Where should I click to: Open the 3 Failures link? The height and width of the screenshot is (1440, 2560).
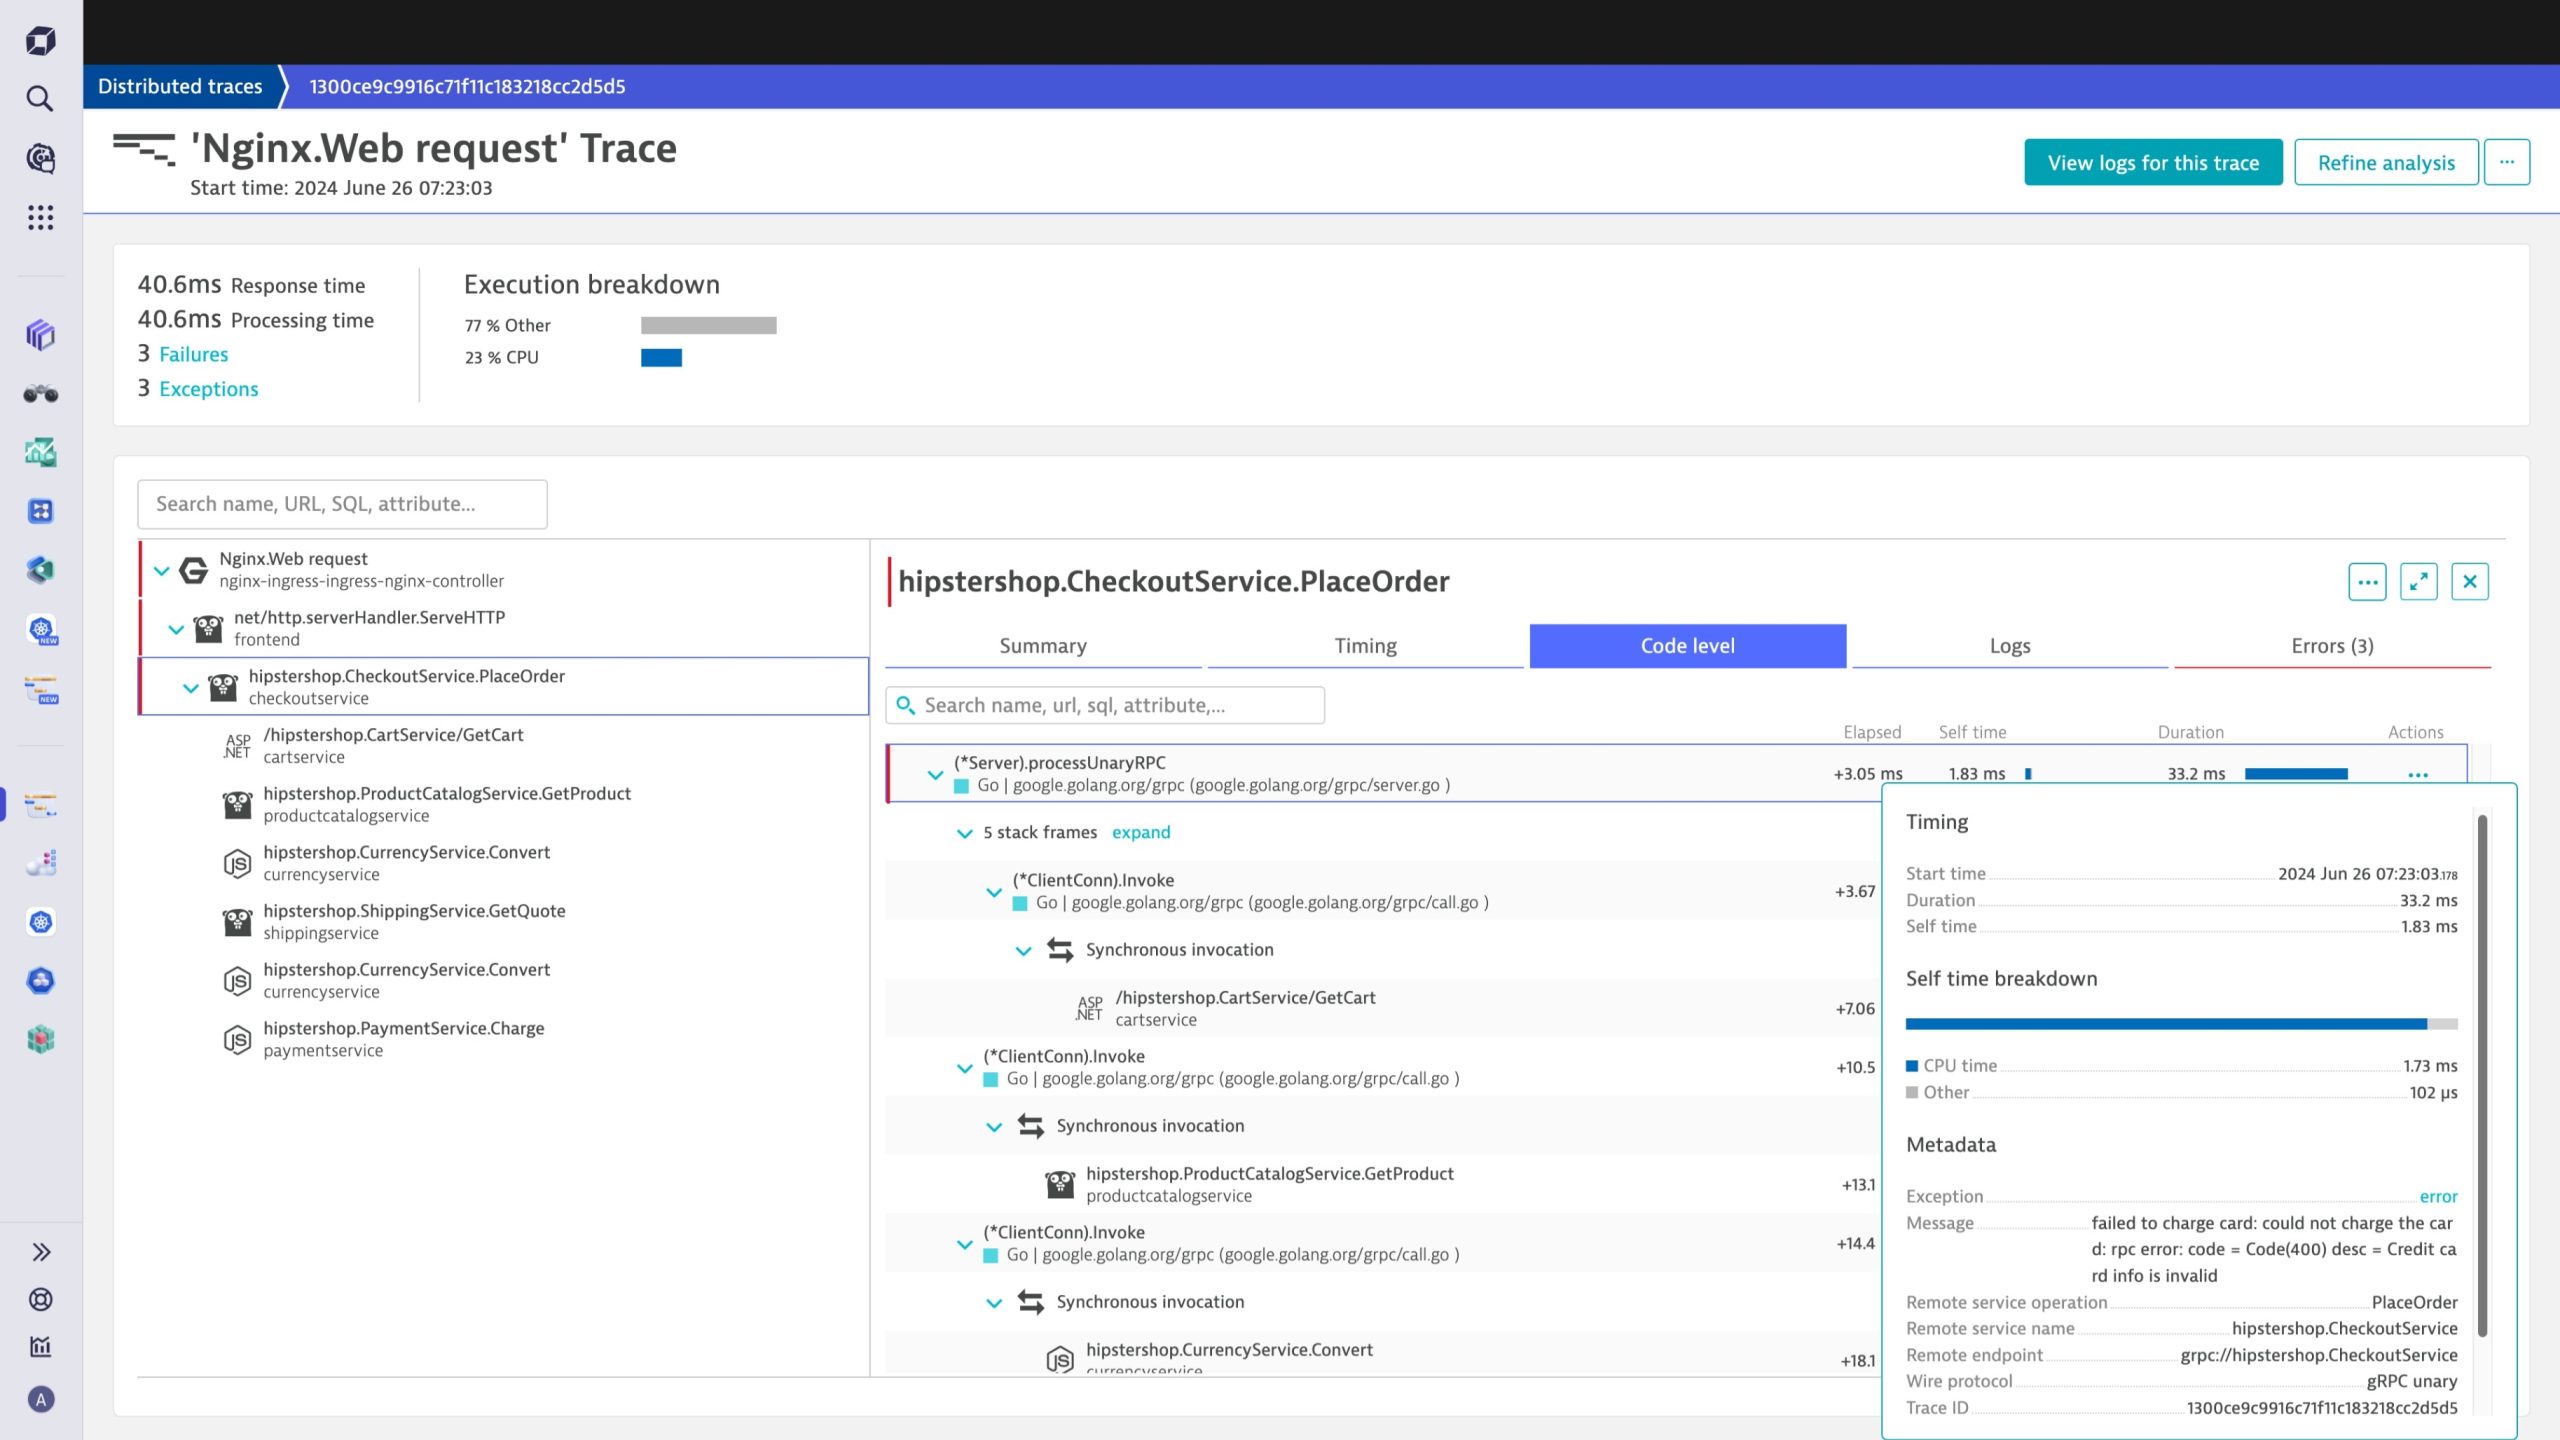click(x=193, y=353)
